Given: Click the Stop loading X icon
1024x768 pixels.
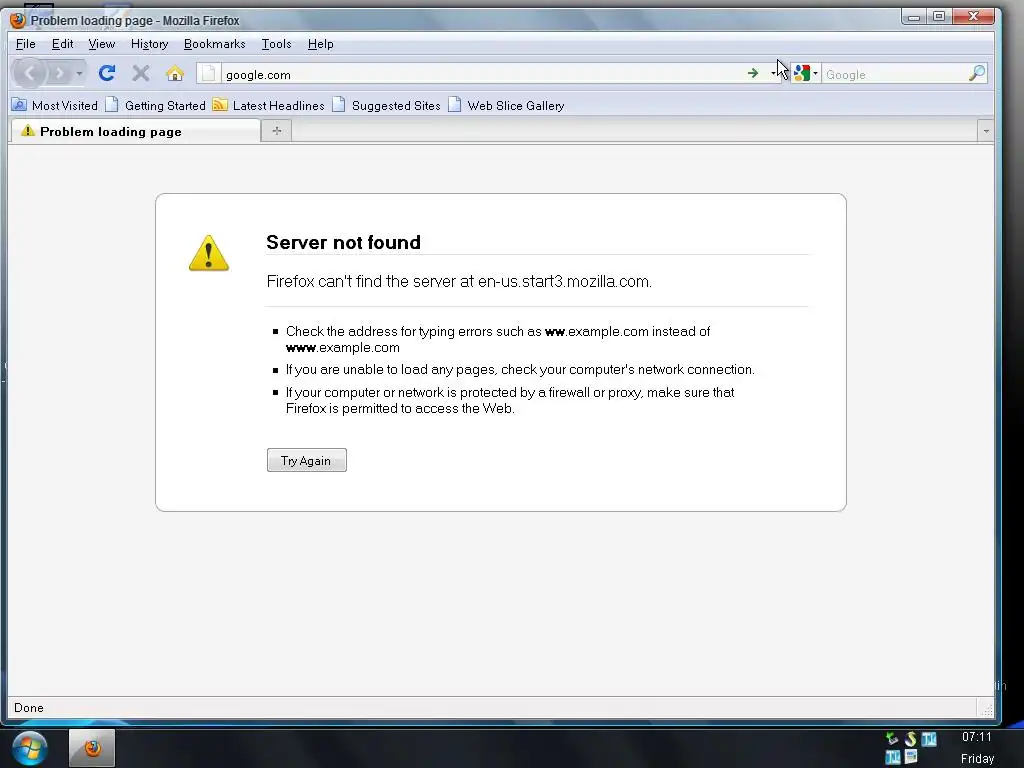Looking at the screenshot, I should 140,73.
